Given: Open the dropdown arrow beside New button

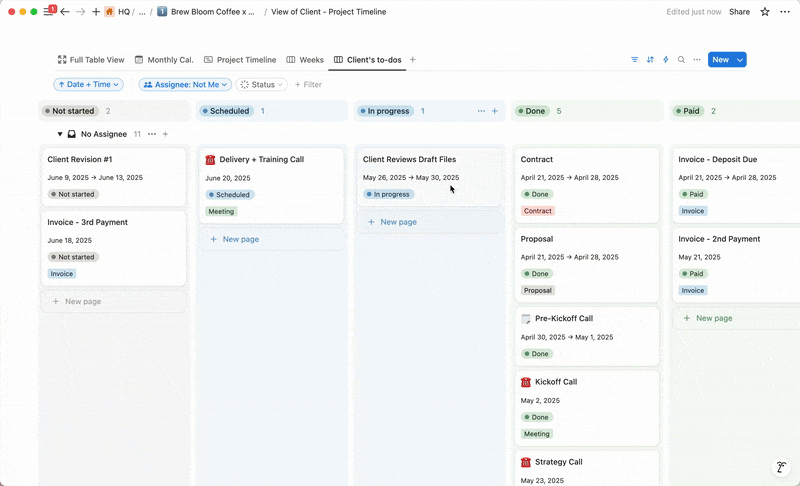Looking at the screenshot, I should click(x=740, y=60).
